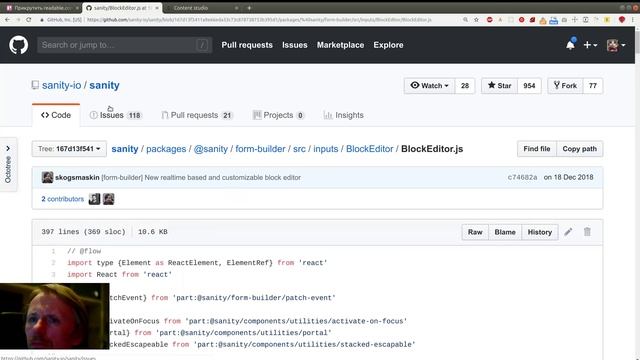
Task: Open the stargazers count 954
Action: coord(529,86)
